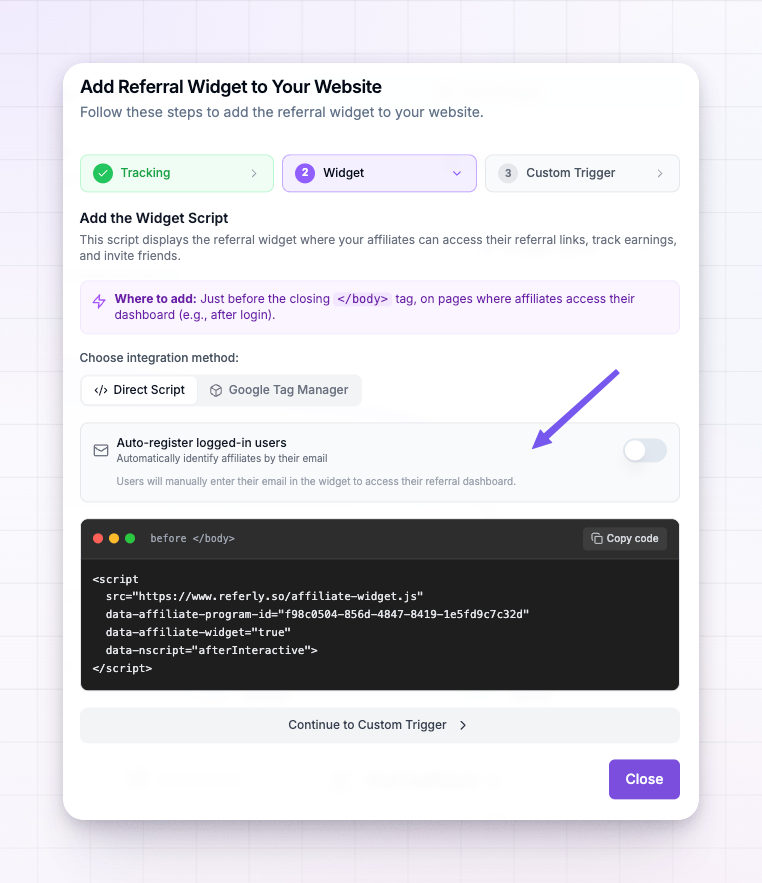Viewport: 762px width, 883px height.
Task: Switch to the Google Tag Manager method
Action: tap(279, 390)
